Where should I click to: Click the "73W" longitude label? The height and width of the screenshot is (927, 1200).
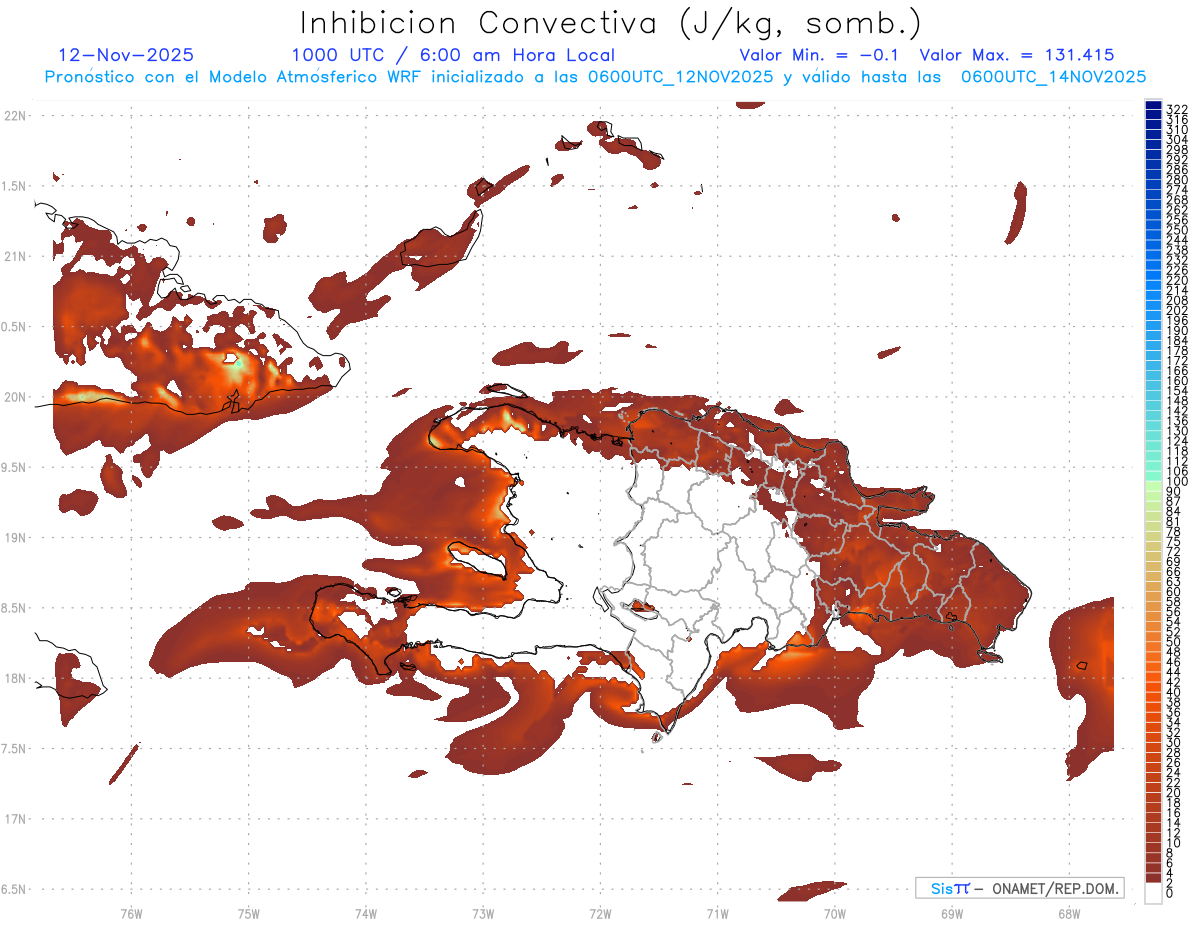coord(483,913)
